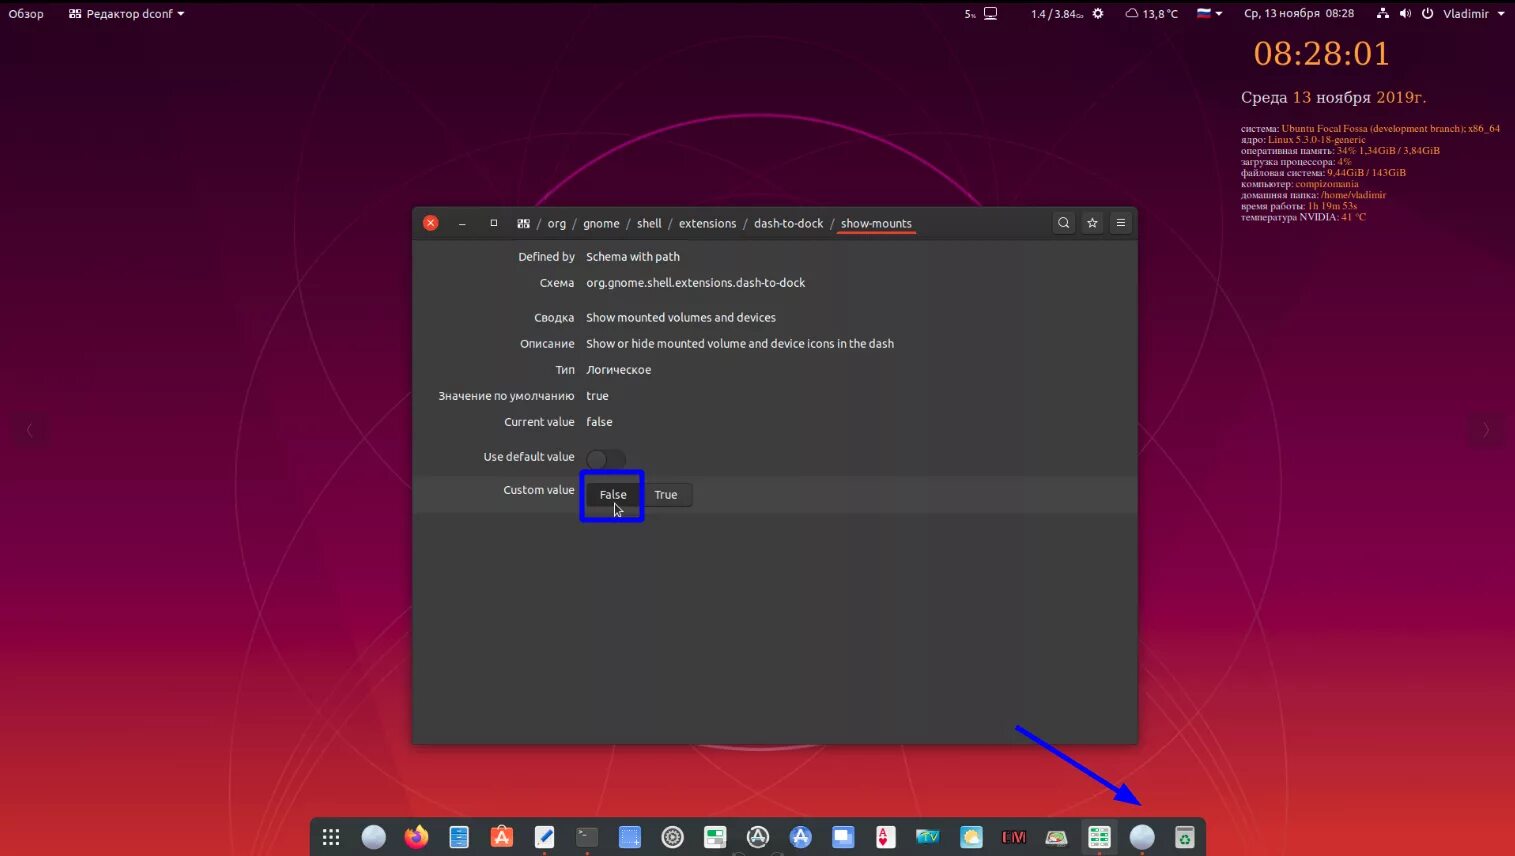Viewport: 1515px width, 856px height.
Task: Navigate to the org path segment
Action: click(557, 224)
